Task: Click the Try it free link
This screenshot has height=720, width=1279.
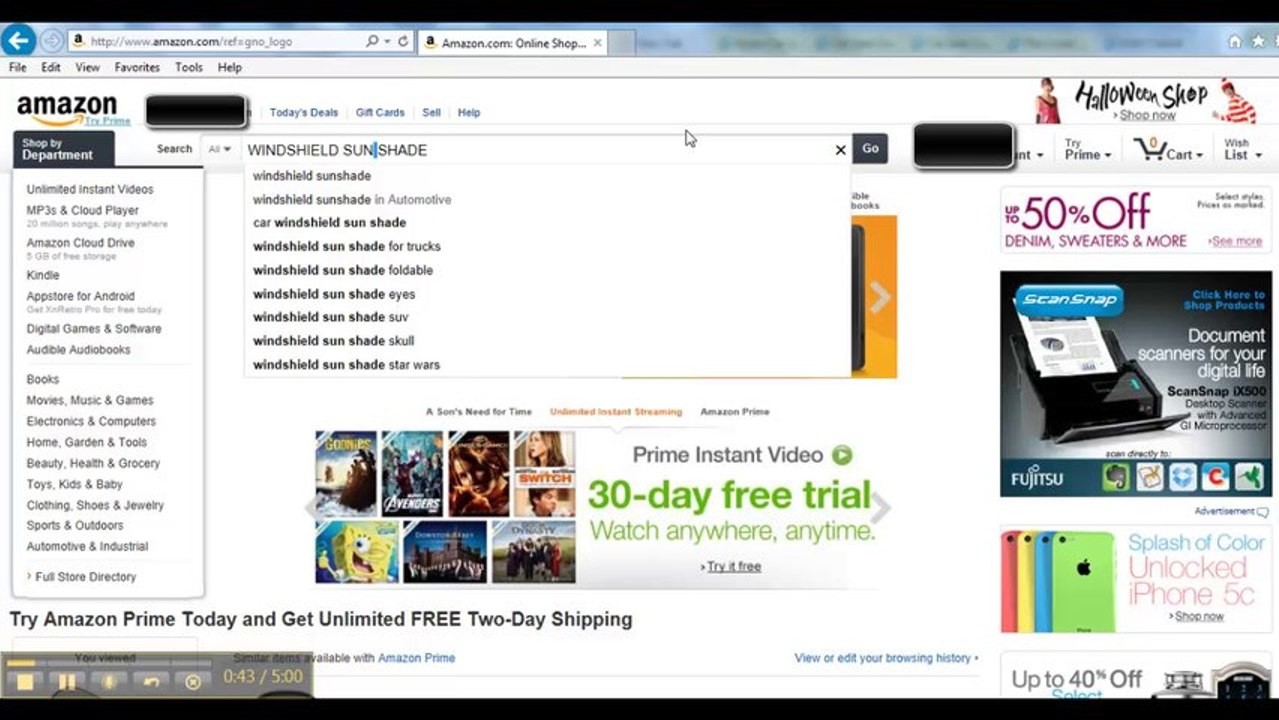Action: tap(734, 567)
